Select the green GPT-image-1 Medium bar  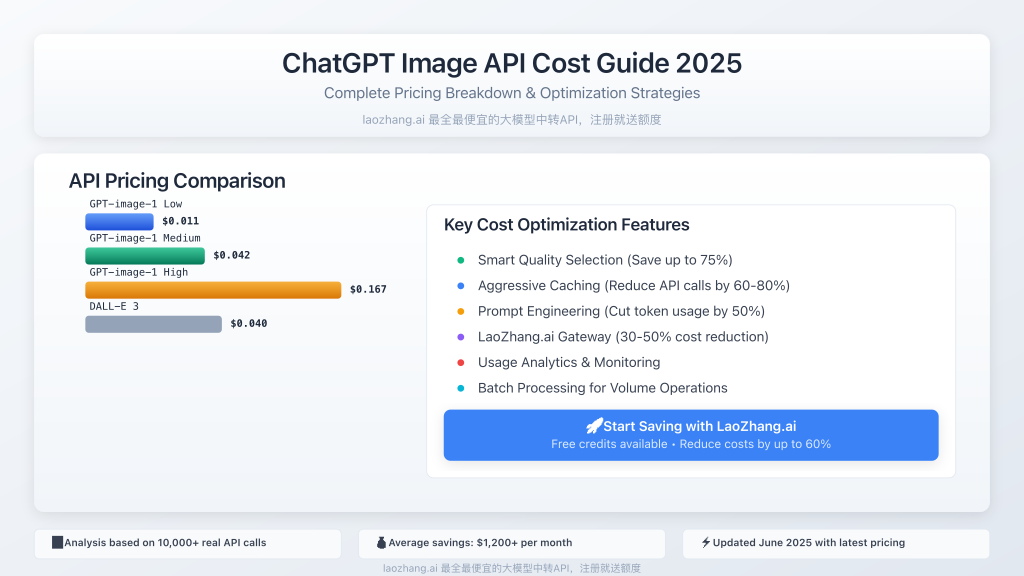tap(145, 255)
